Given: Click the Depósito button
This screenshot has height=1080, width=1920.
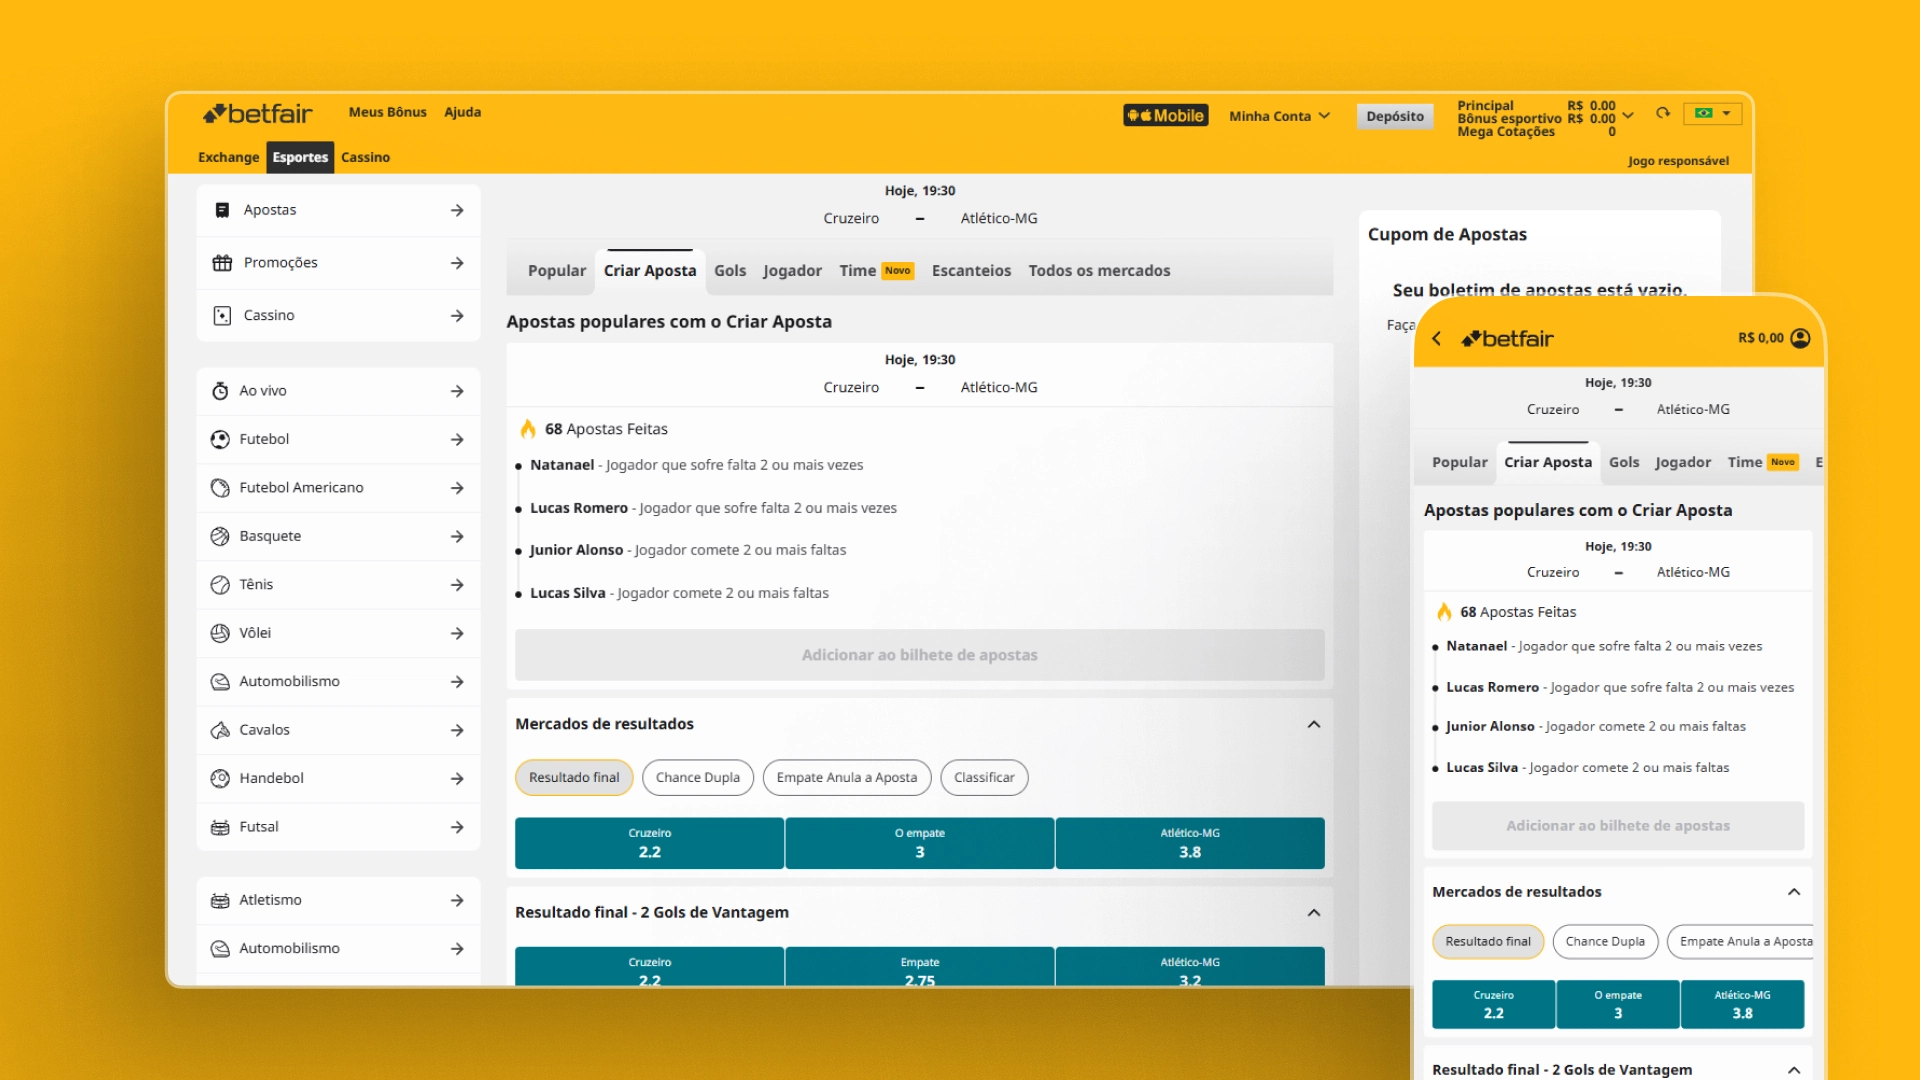Looking at the screenshot, I should tap(1394, 116).
